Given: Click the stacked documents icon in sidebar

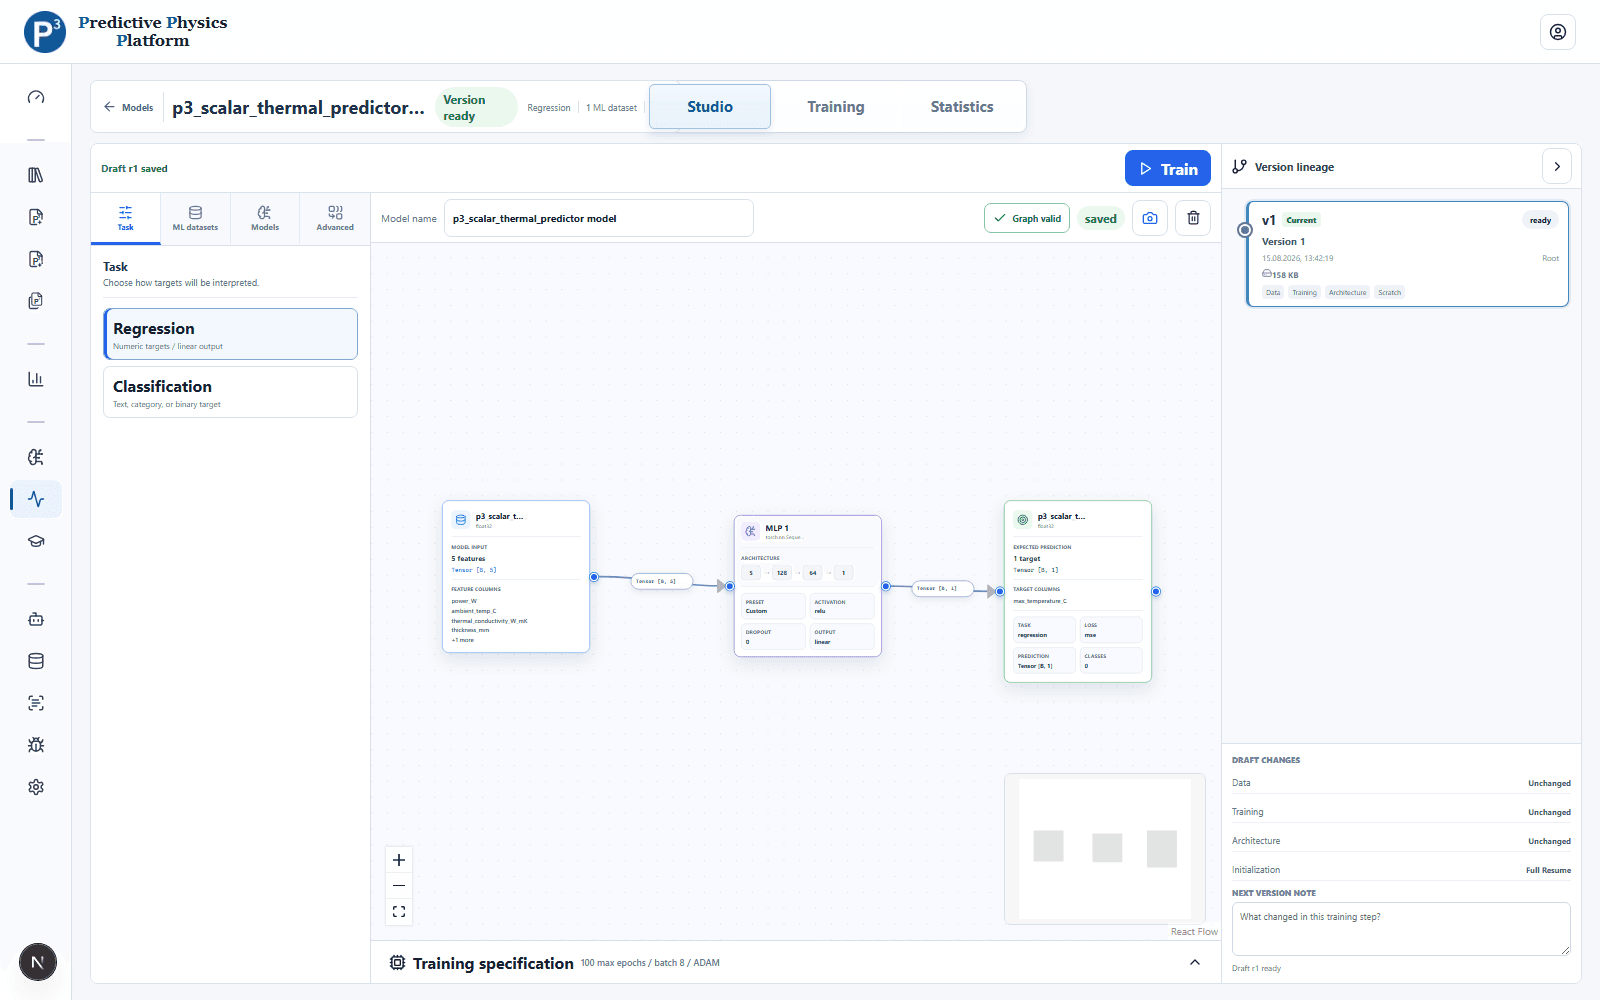Looking at the screenshot, I should (x=36, y=301).
